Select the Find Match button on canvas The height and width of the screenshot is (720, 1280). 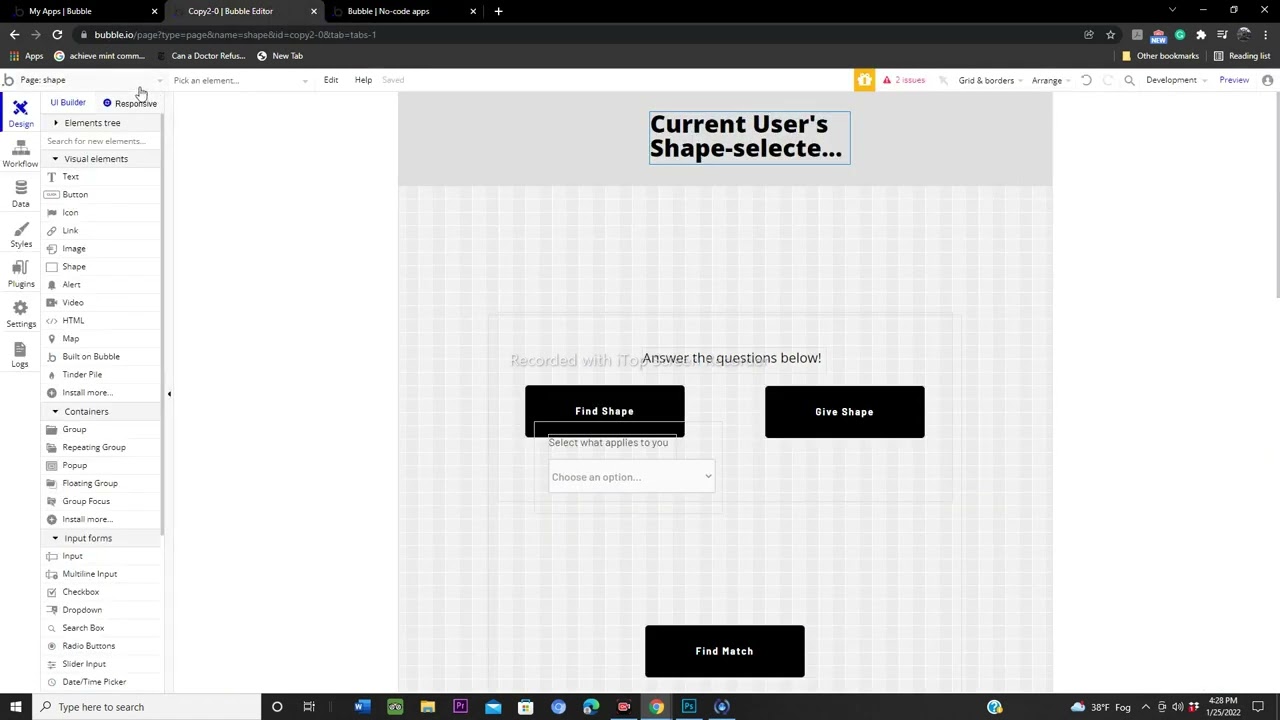[x=725, y=651]
